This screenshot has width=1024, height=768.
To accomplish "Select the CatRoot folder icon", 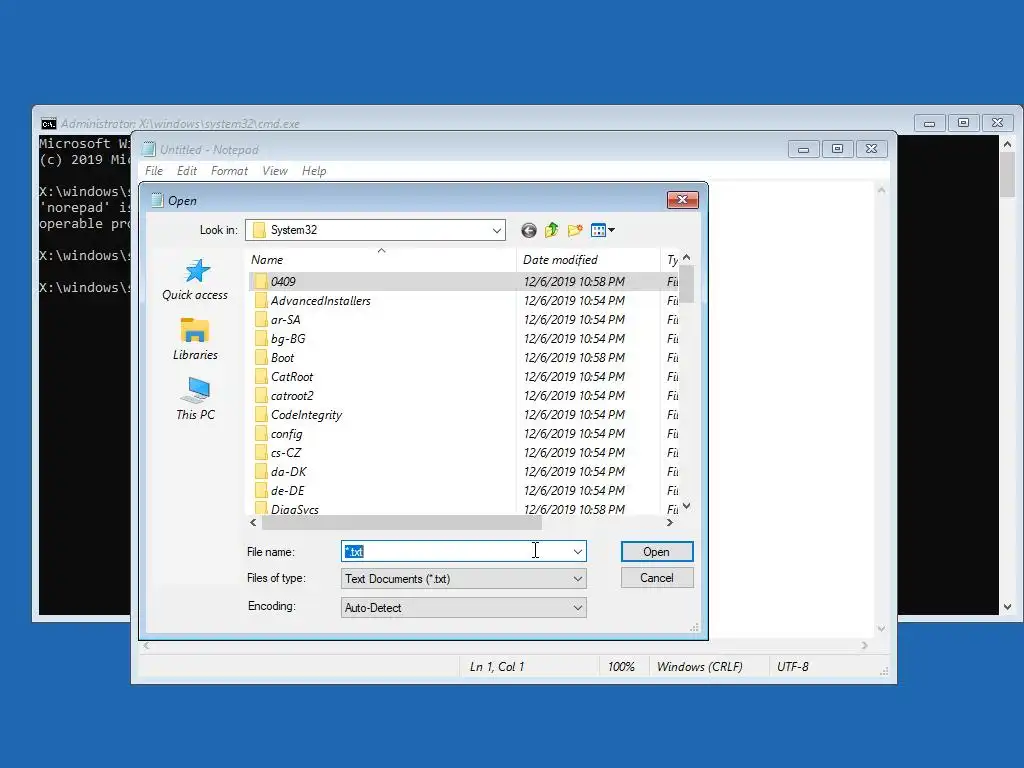I will click(261, 376).
